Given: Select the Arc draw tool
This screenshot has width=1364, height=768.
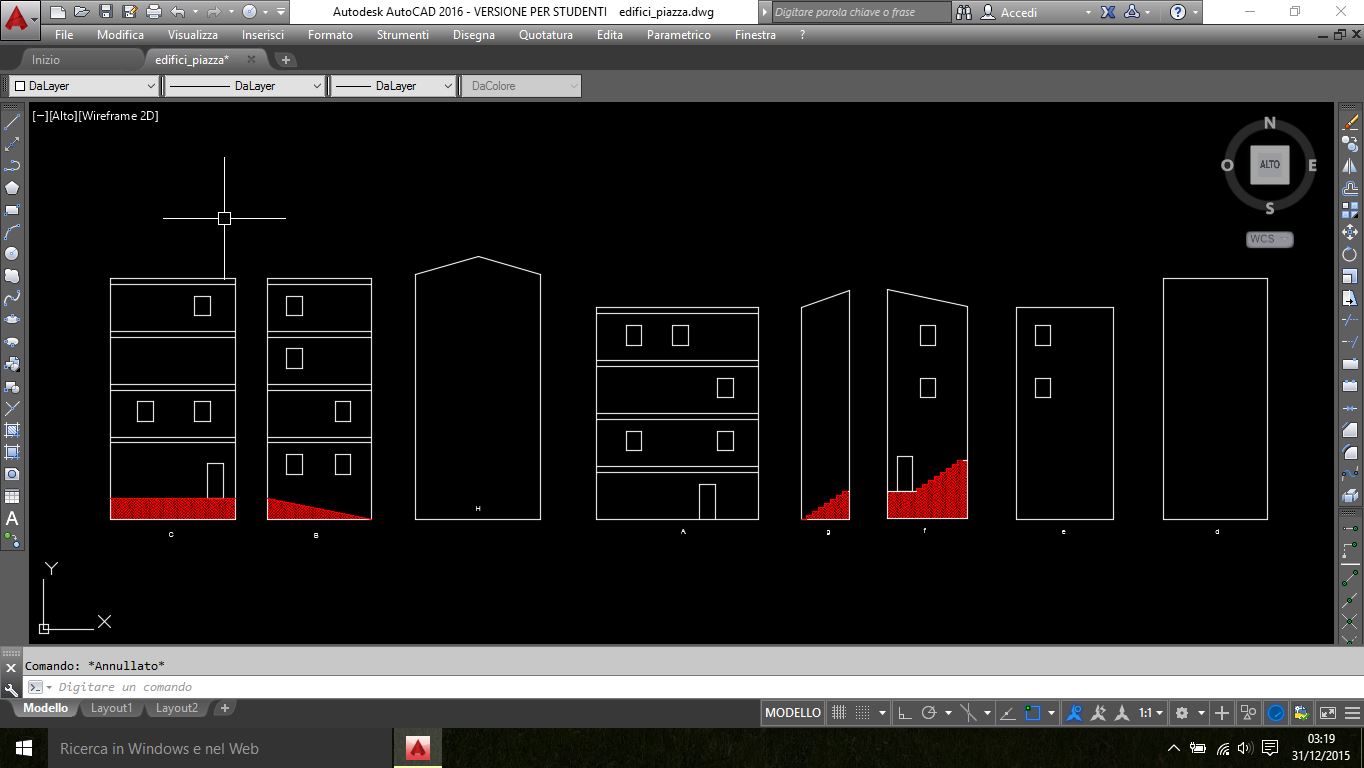Looking at the screenshot, I should 12,232.
